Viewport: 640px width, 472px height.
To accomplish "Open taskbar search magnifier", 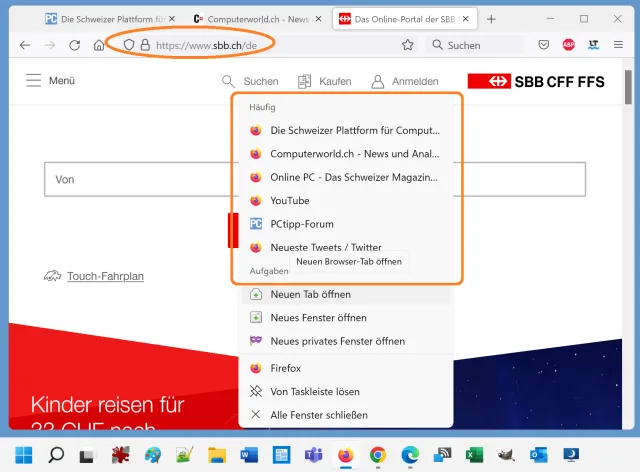I will [x=56, y=455].
